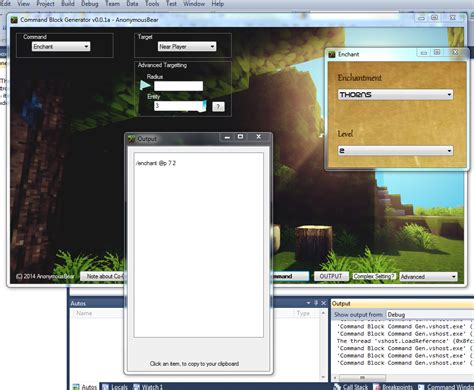Maximize the Output popup window
This screenshot has height=390, width=474.
240,137
